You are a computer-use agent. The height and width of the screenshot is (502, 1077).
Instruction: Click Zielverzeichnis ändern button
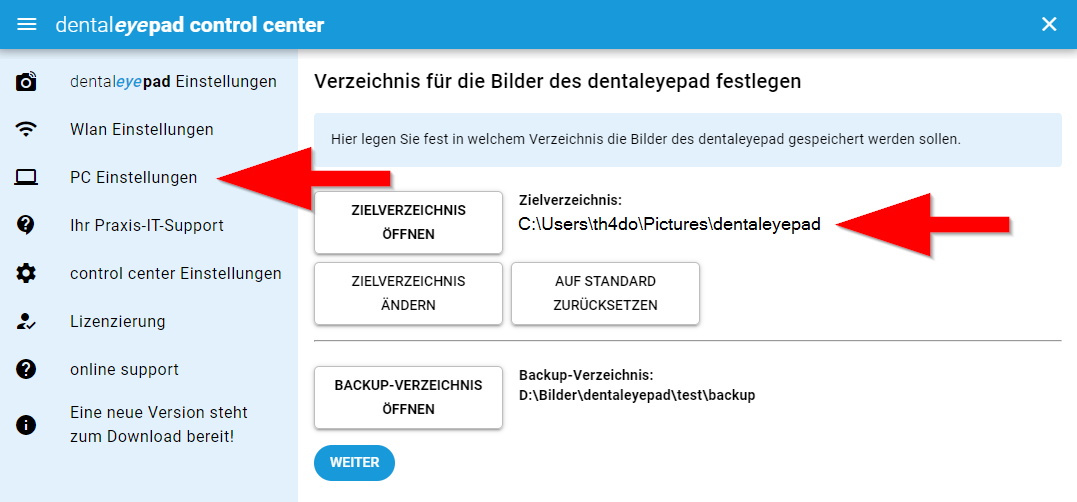[x=408, y=293]
